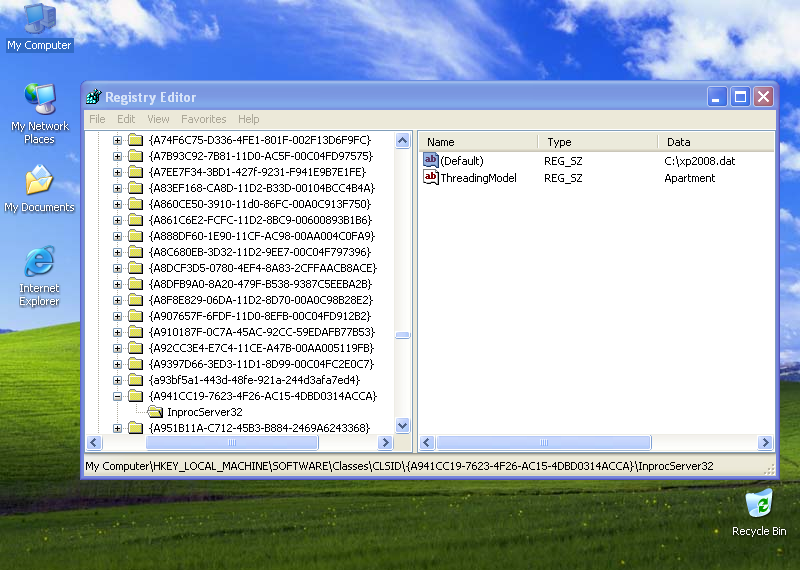Click folder icon of {A7EE7F34-3BD1-427f-9231-F941E9B7E1FE}

click(x=135, y=172)
